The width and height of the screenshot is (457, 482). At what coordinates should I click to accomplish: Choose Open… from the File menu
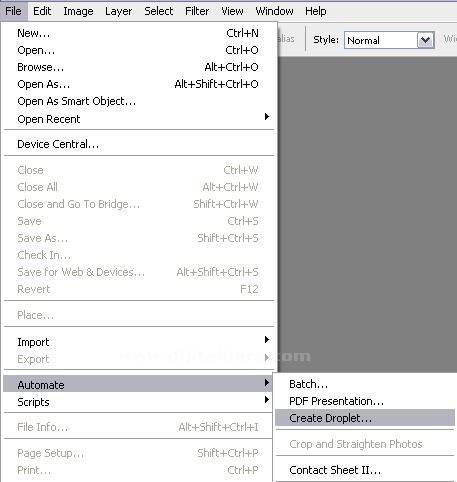pyautogui.click(x=139, y=50)
